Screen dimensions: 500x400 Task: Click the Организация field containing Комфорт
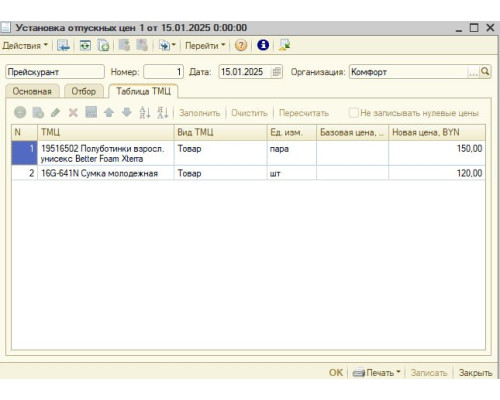[x=408, y=72]
